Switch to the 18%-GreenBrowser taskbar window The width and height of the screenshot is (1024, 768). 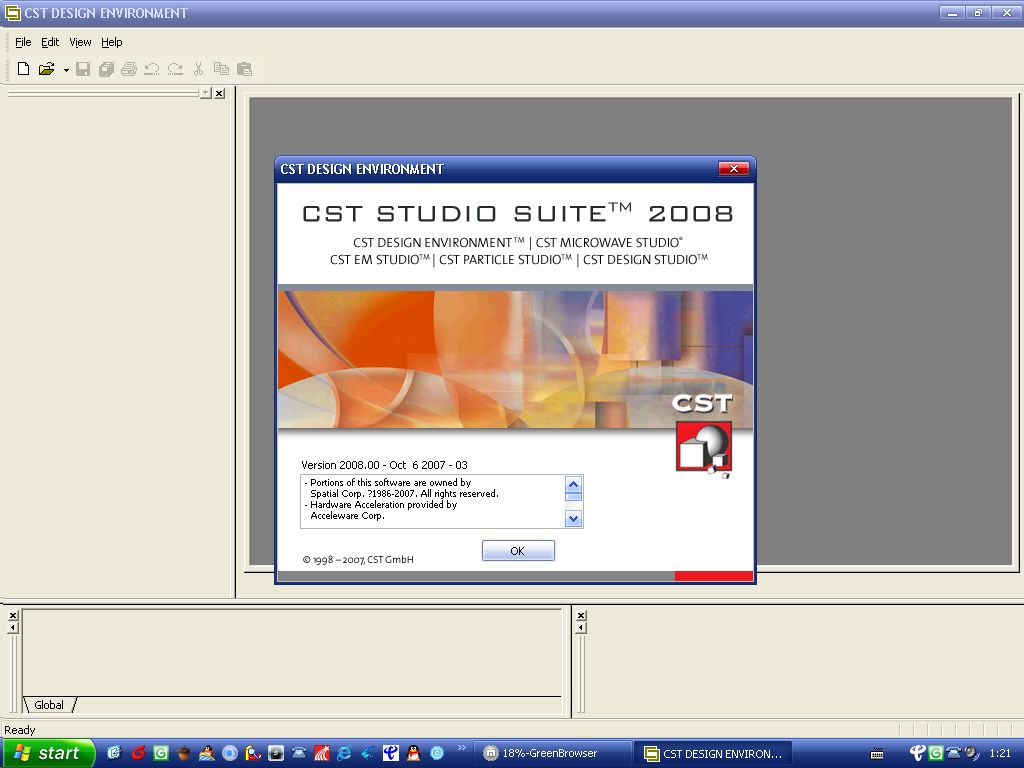552,753
